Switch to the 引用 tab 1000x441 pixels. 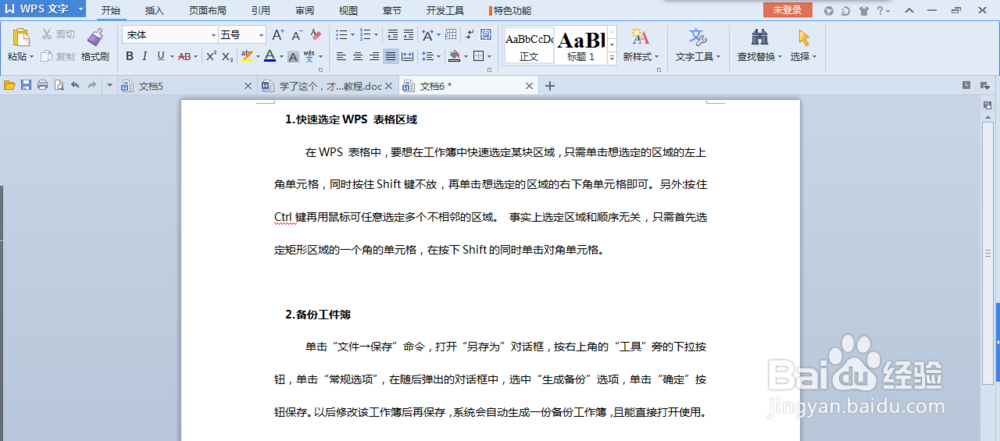click(x=260, y=11)
